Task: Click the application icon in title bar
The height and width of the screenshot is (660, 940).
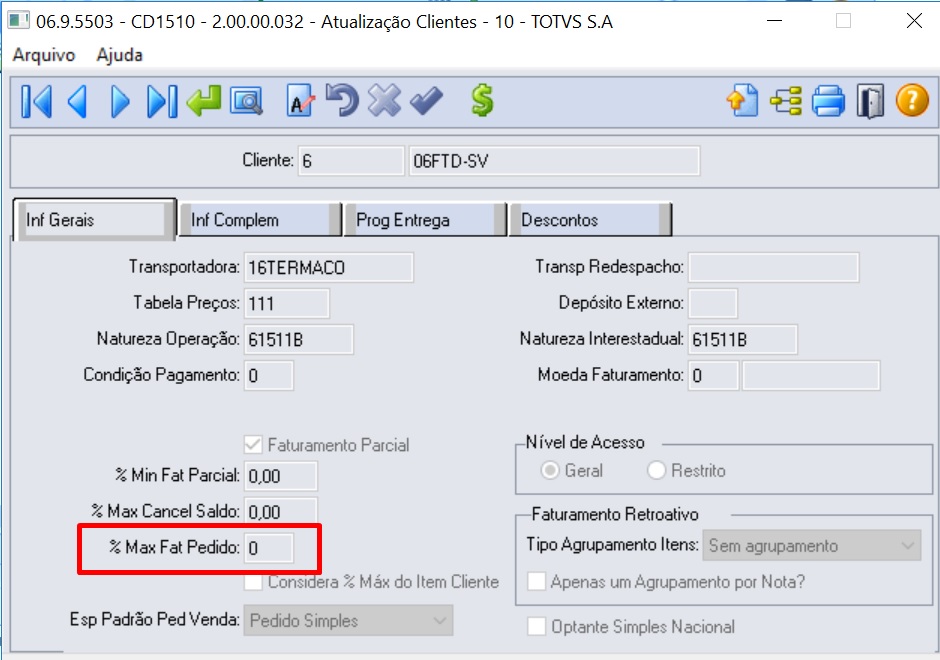Action: (x=19, y=20)
